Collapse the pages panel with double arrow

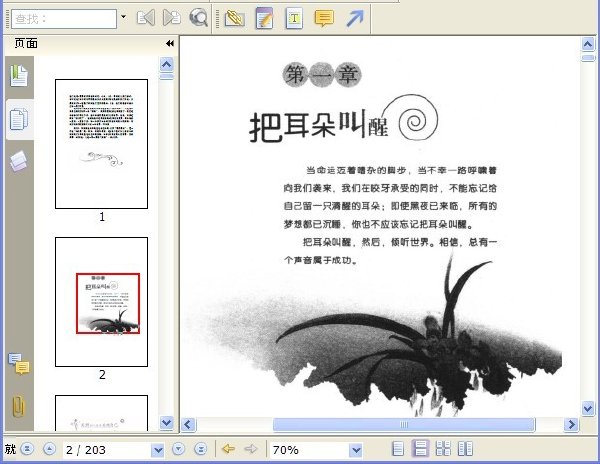(170, 44)
